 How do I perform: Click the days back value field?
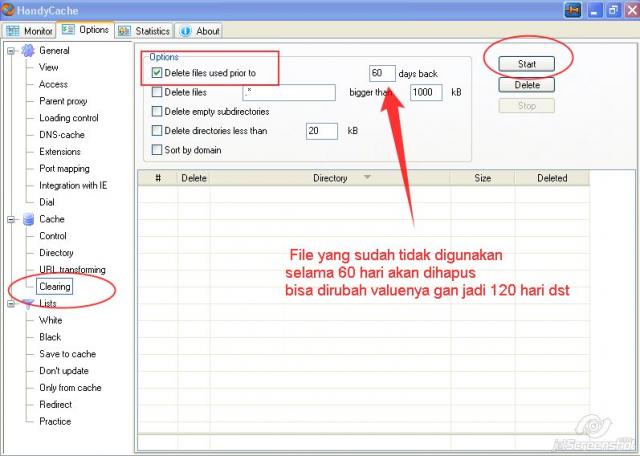[x=382, y=73]
